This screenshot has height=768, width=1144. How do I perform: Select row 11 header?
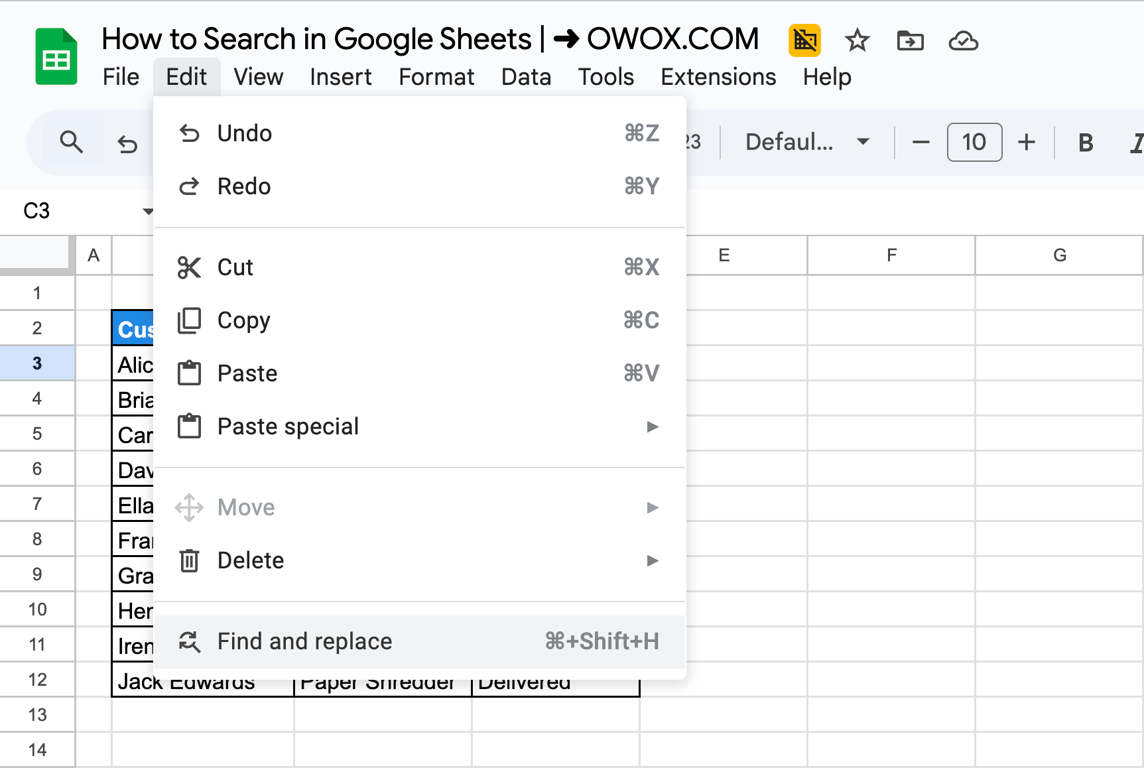(37, 645)
